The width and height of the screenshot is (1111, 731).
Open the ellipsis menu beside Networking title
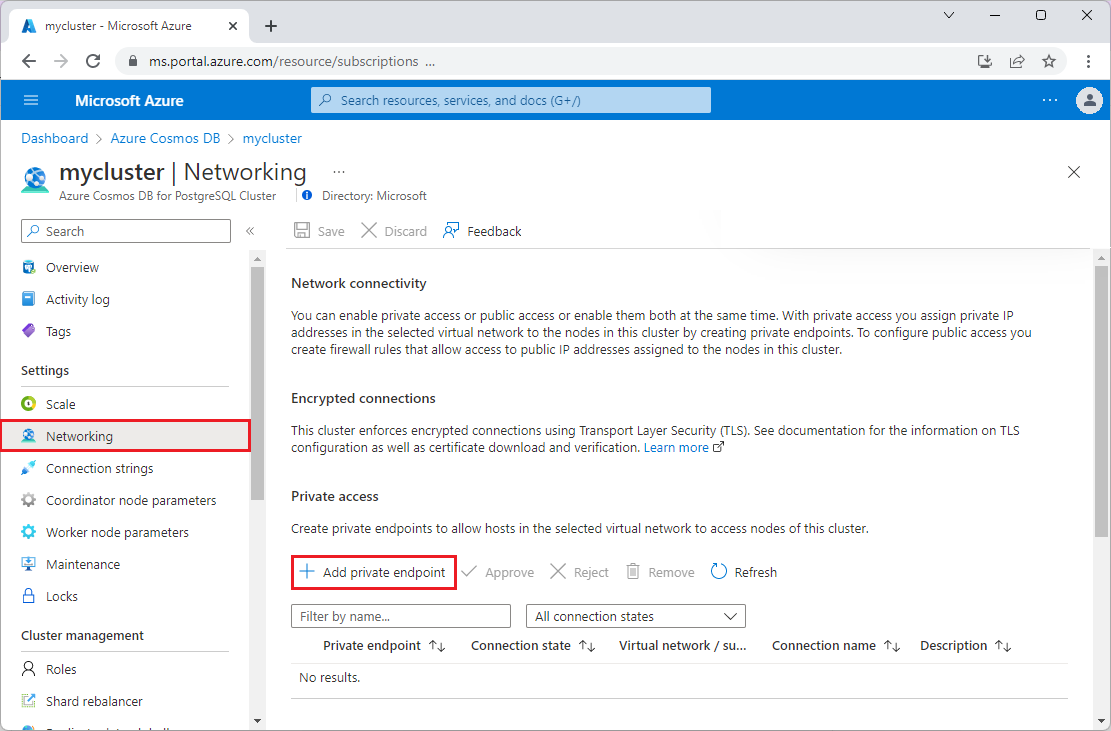(x=338, y=171)
